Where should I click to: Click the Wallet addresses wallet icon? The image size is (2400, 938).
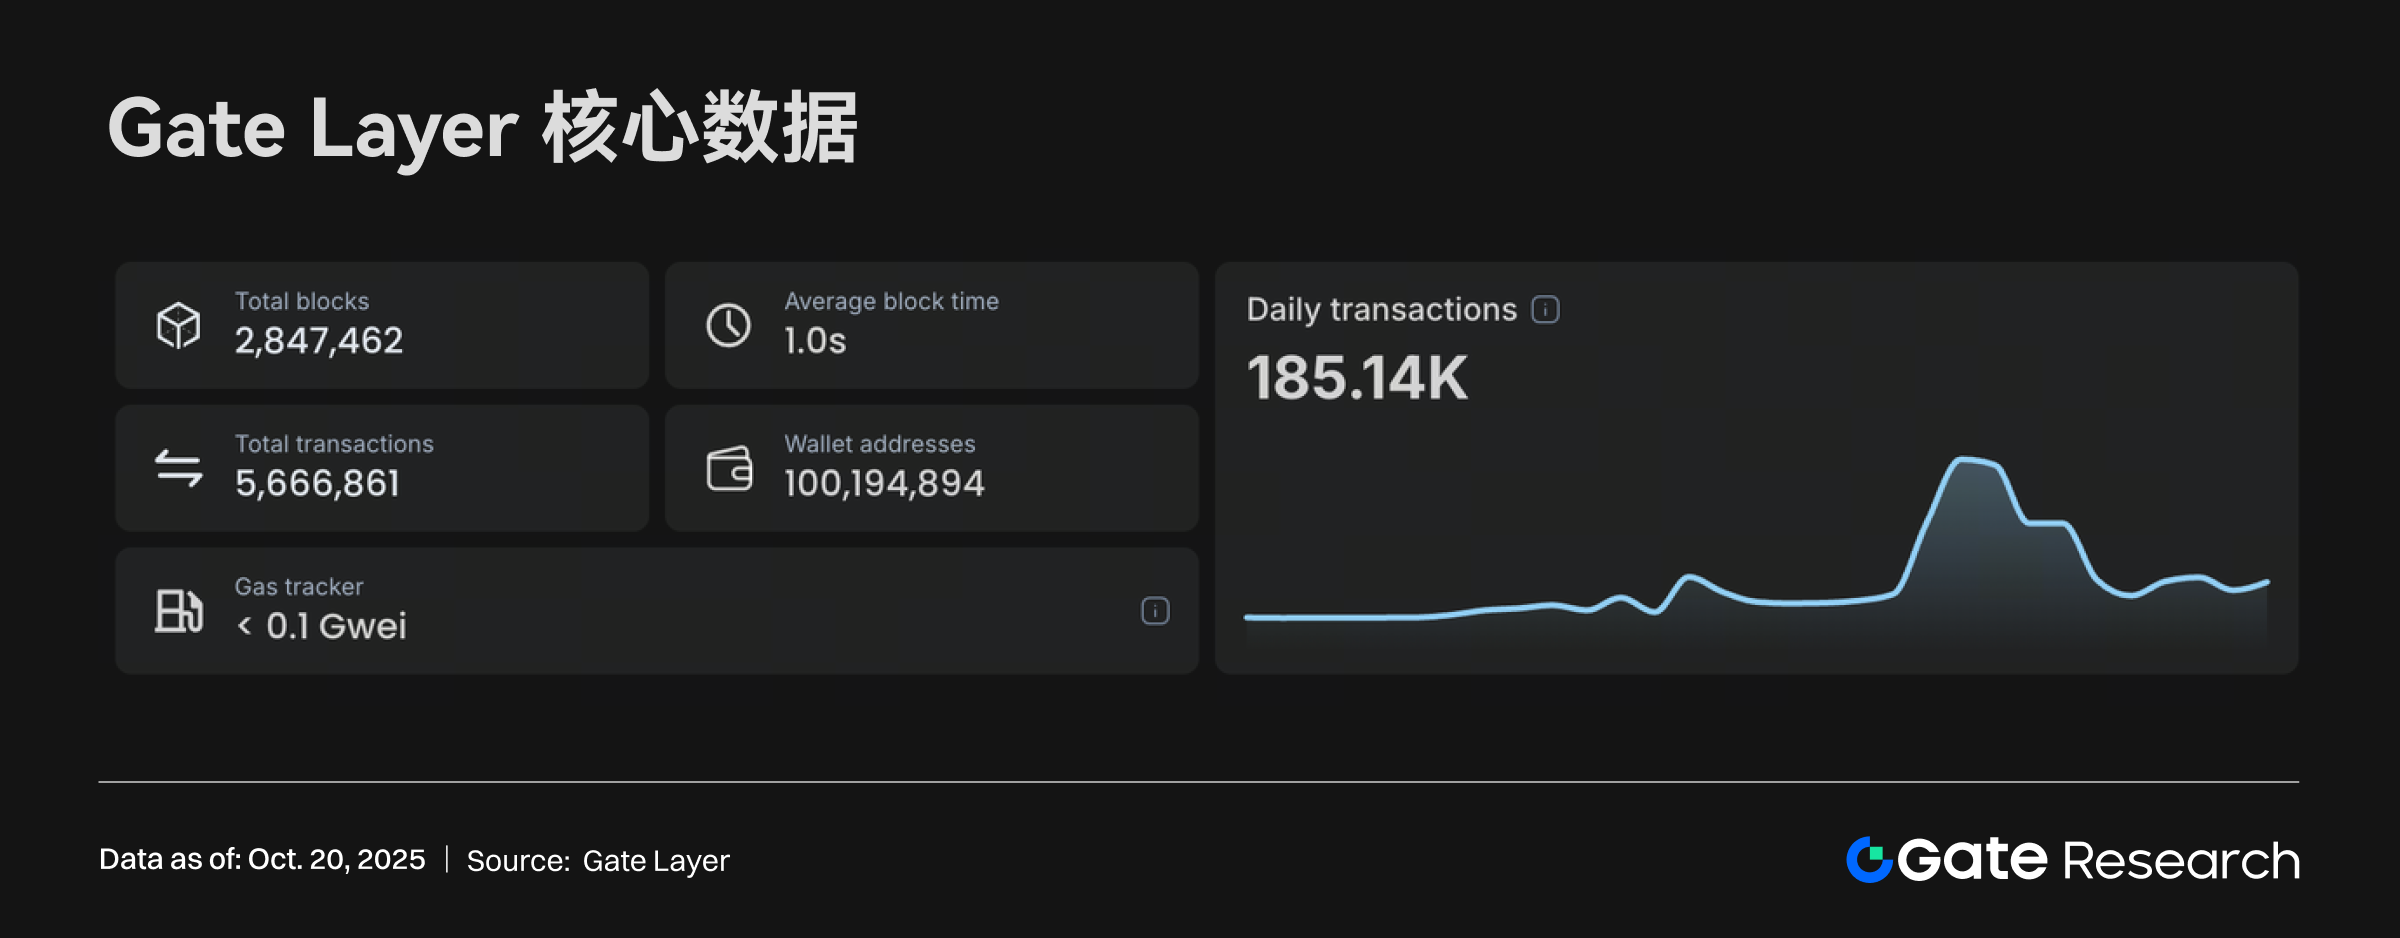pos(729,468)
